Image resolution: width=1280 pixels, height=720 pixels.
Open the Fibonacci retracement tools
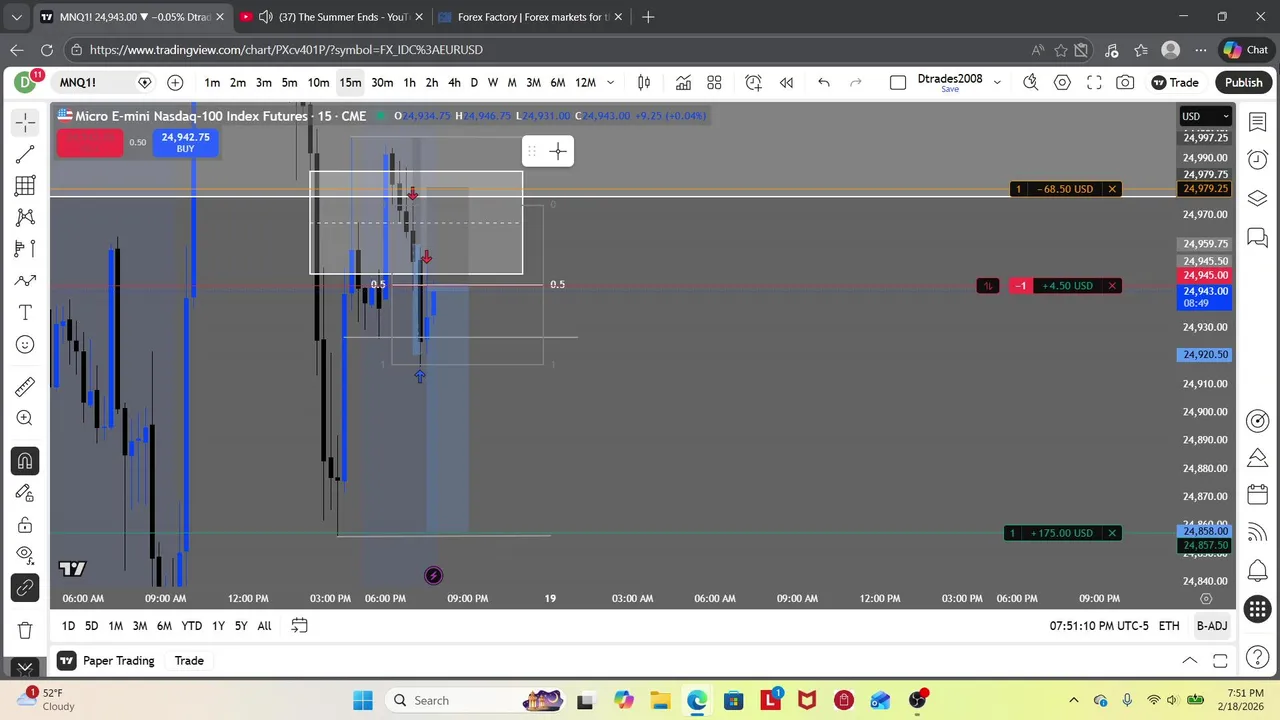[x=25, y=186]
